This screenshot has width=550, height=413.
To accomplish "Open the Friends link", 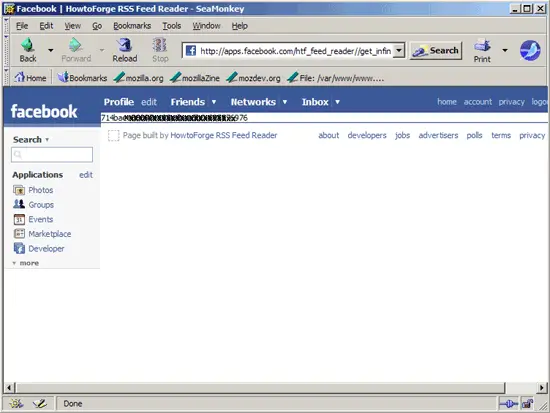I will coord(188,102).
